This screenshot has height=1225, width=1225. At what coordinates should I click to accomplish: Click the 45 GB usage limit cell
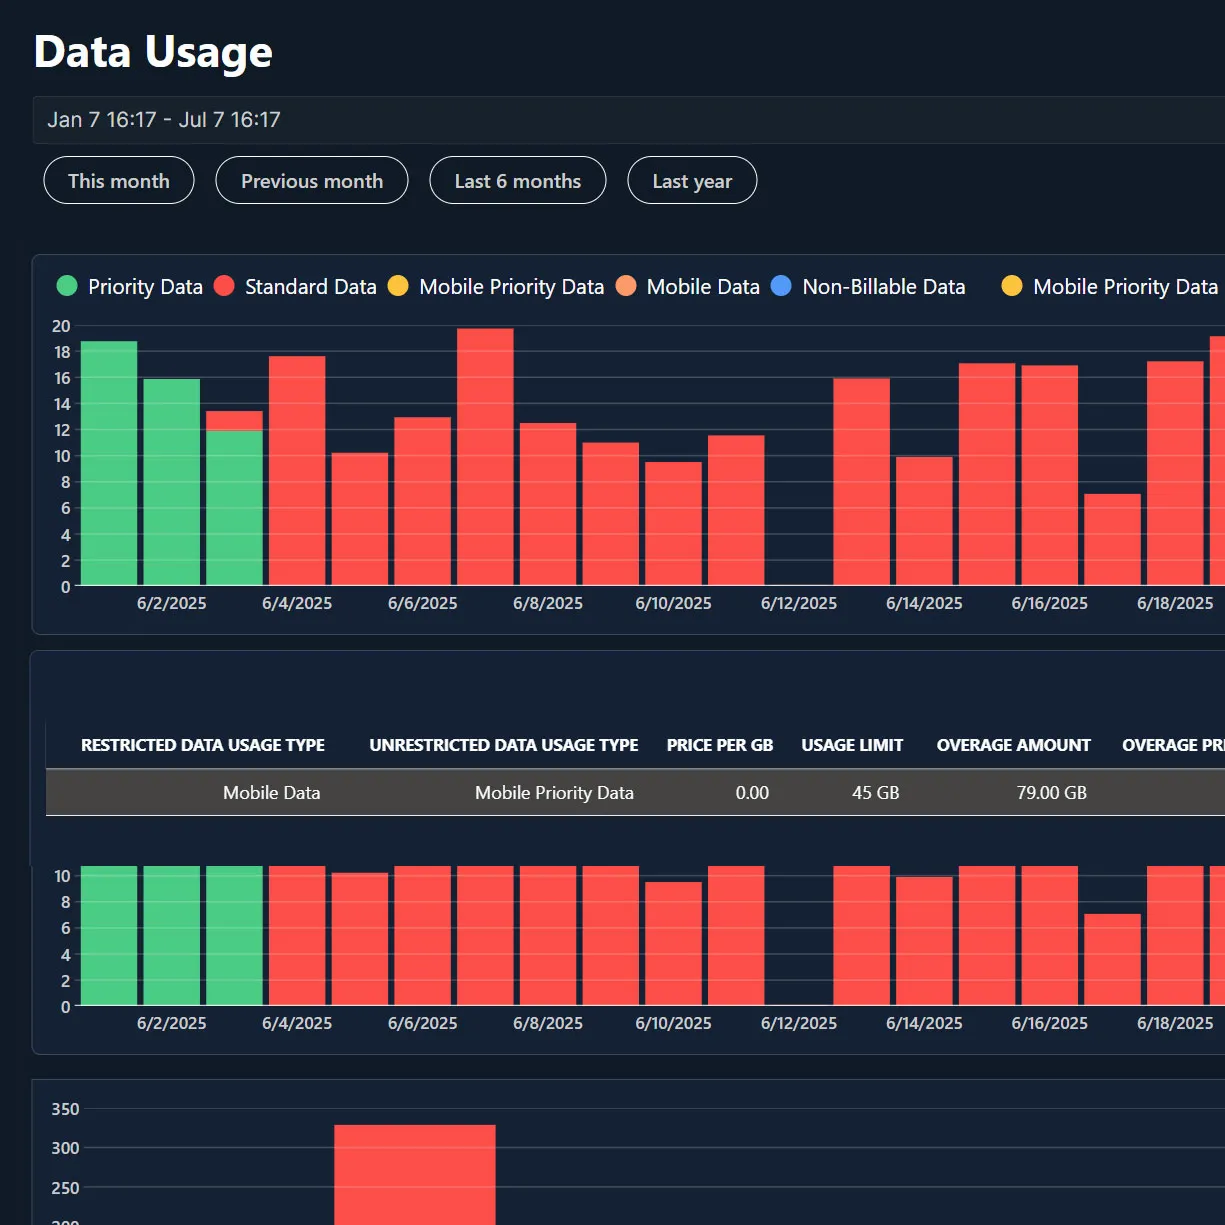coord(876,793)
